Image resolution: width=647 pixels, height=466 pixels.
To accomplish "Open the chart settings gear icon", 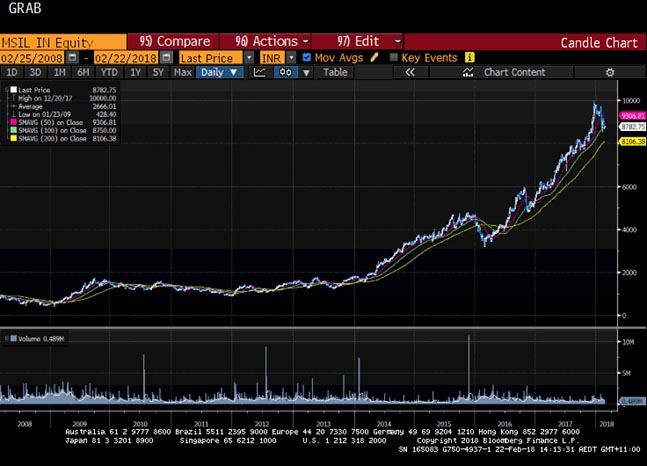I will point(610,72).
